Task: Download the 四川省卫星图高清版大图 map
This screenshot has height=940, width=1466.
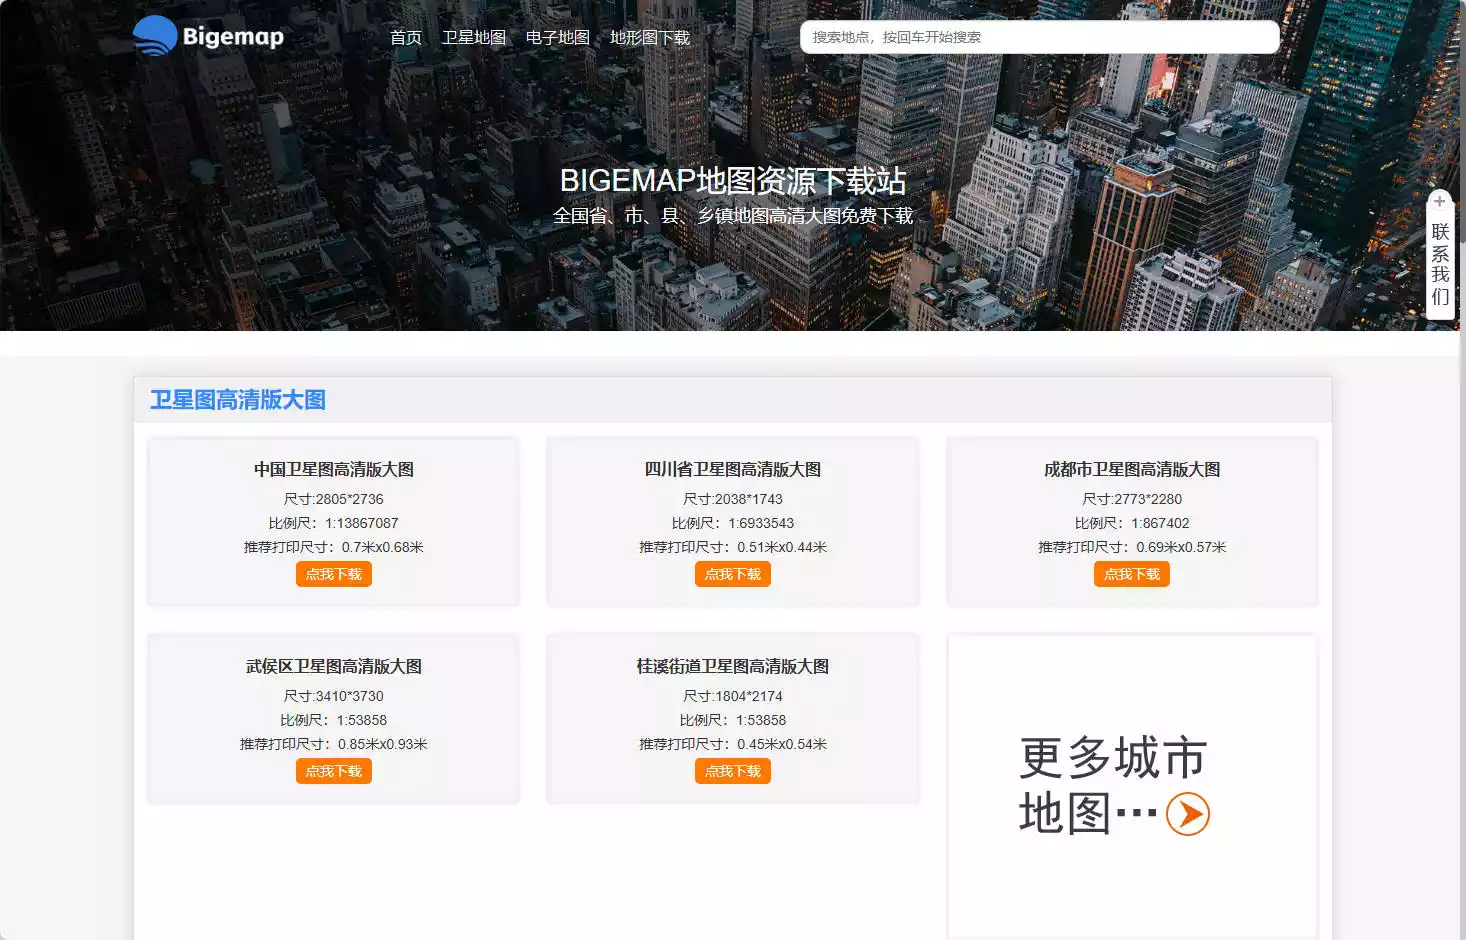Action: (x=733, y=574)
